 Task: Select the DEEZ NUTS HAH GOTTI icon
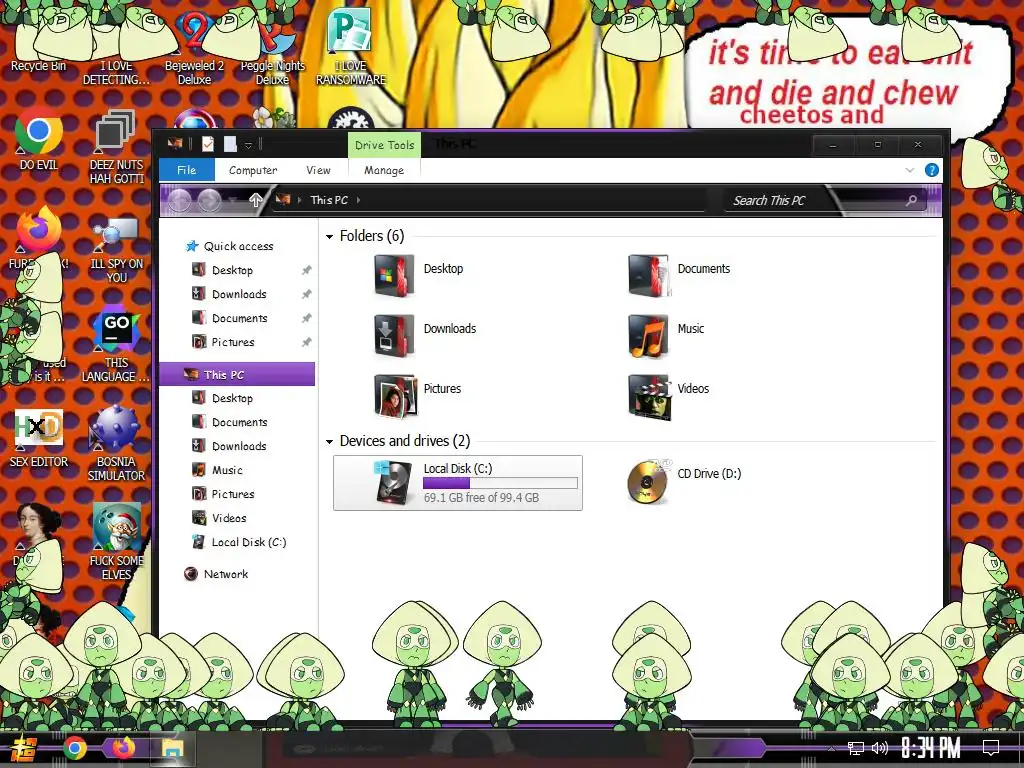point(116,147)
